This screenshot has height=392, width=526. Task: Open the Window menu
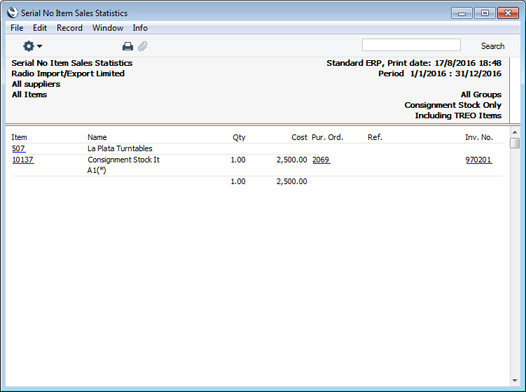(108, 28)
